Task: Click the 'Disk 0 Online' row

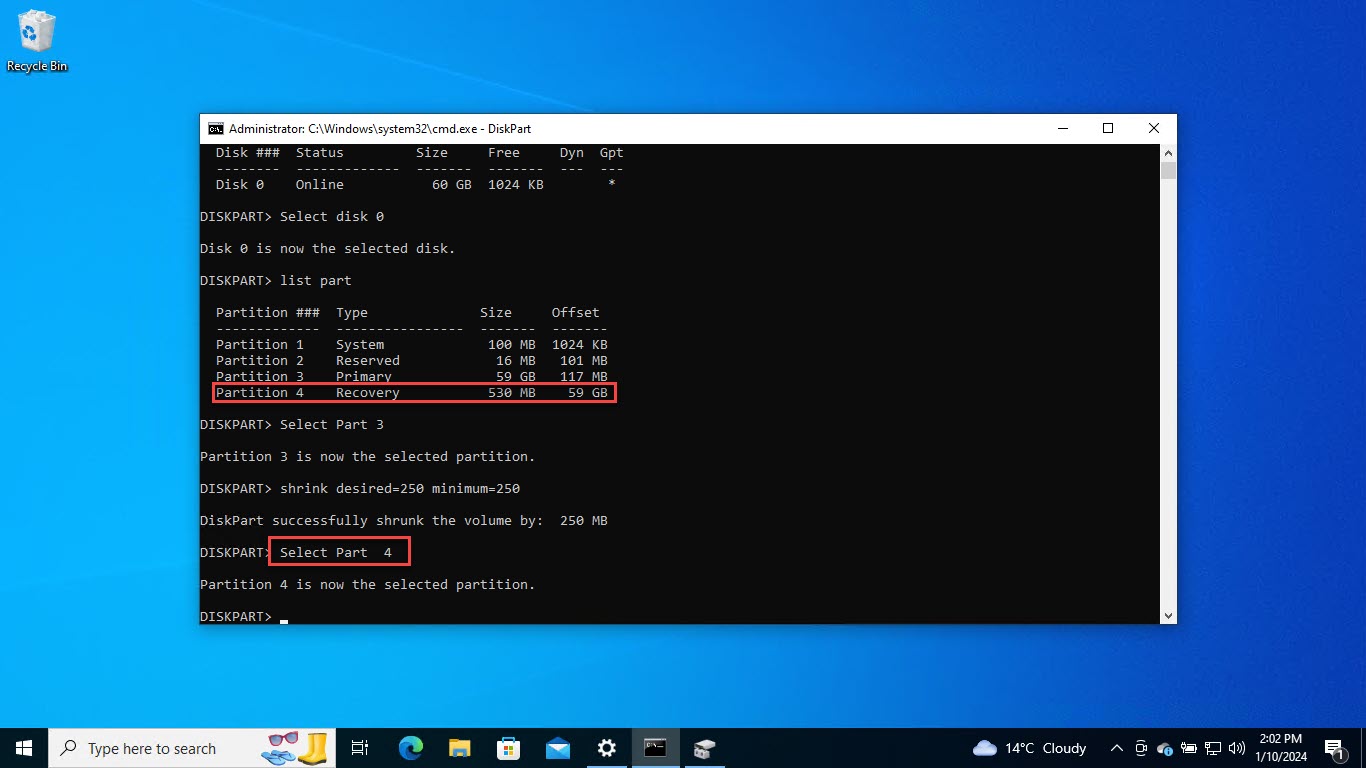Action: (416, 185)
